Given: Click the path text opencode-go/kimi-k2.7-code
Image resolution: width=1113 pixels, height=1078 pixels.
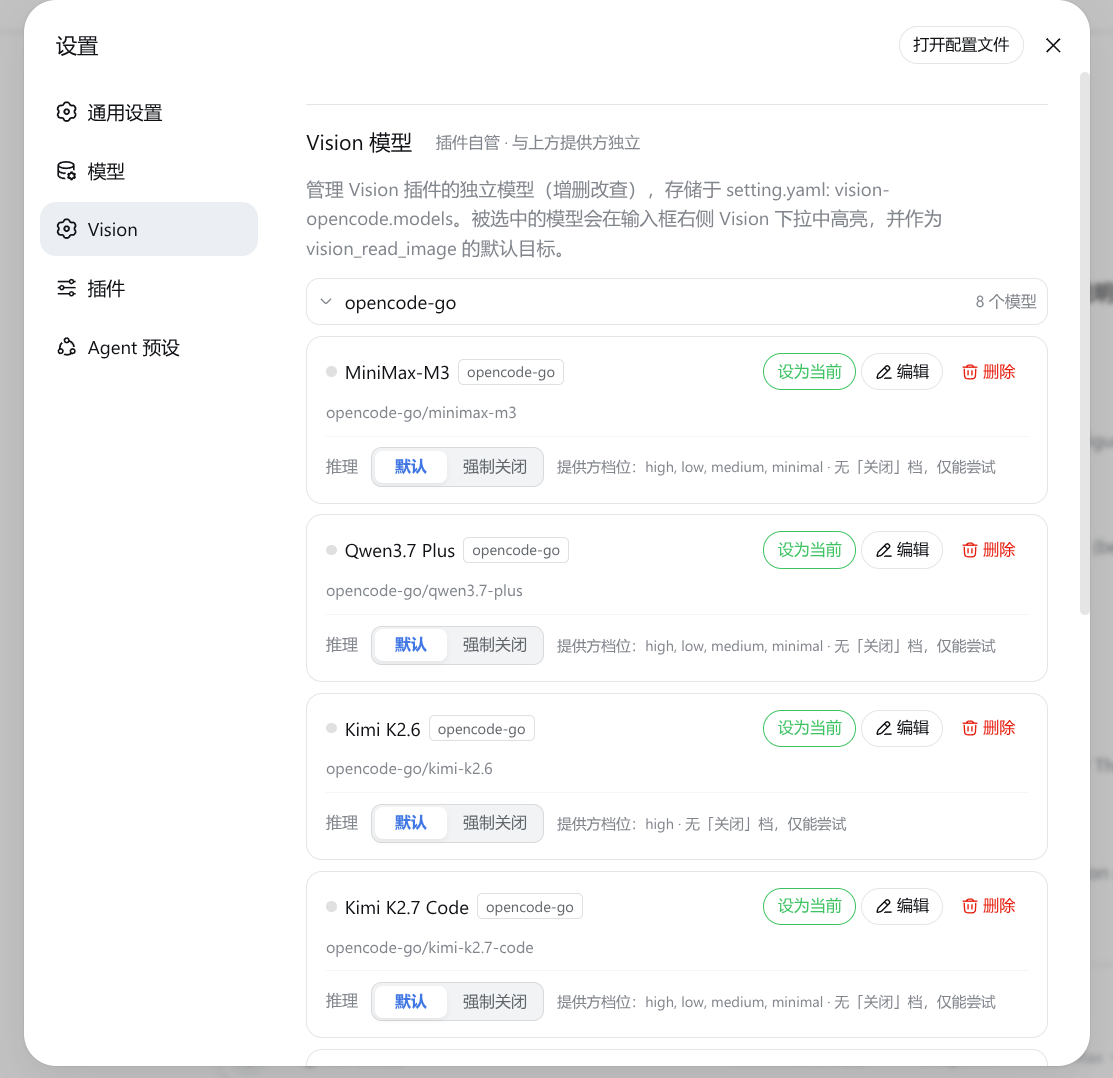Looking at the screenshot, I should tap(429, 947).
